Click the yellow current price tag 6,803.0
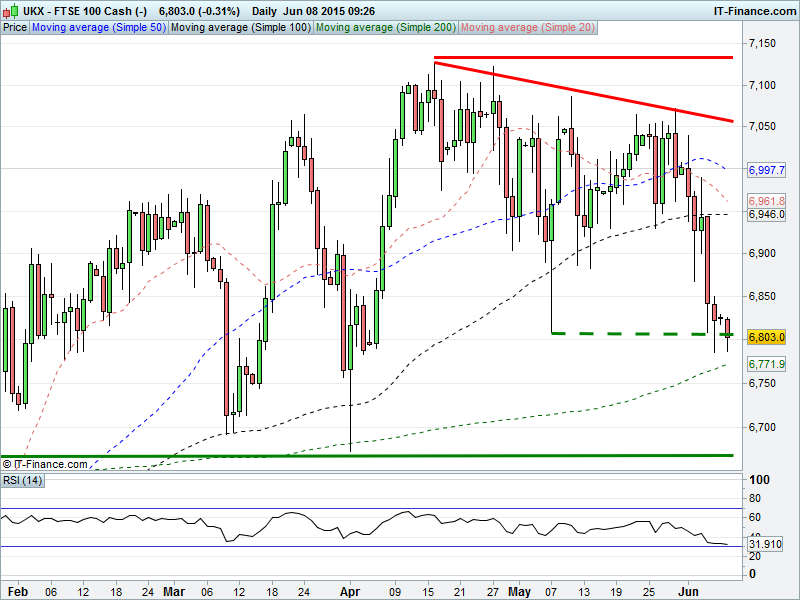The height and width of the screenshot is (600, 800). tap(766, 337)
